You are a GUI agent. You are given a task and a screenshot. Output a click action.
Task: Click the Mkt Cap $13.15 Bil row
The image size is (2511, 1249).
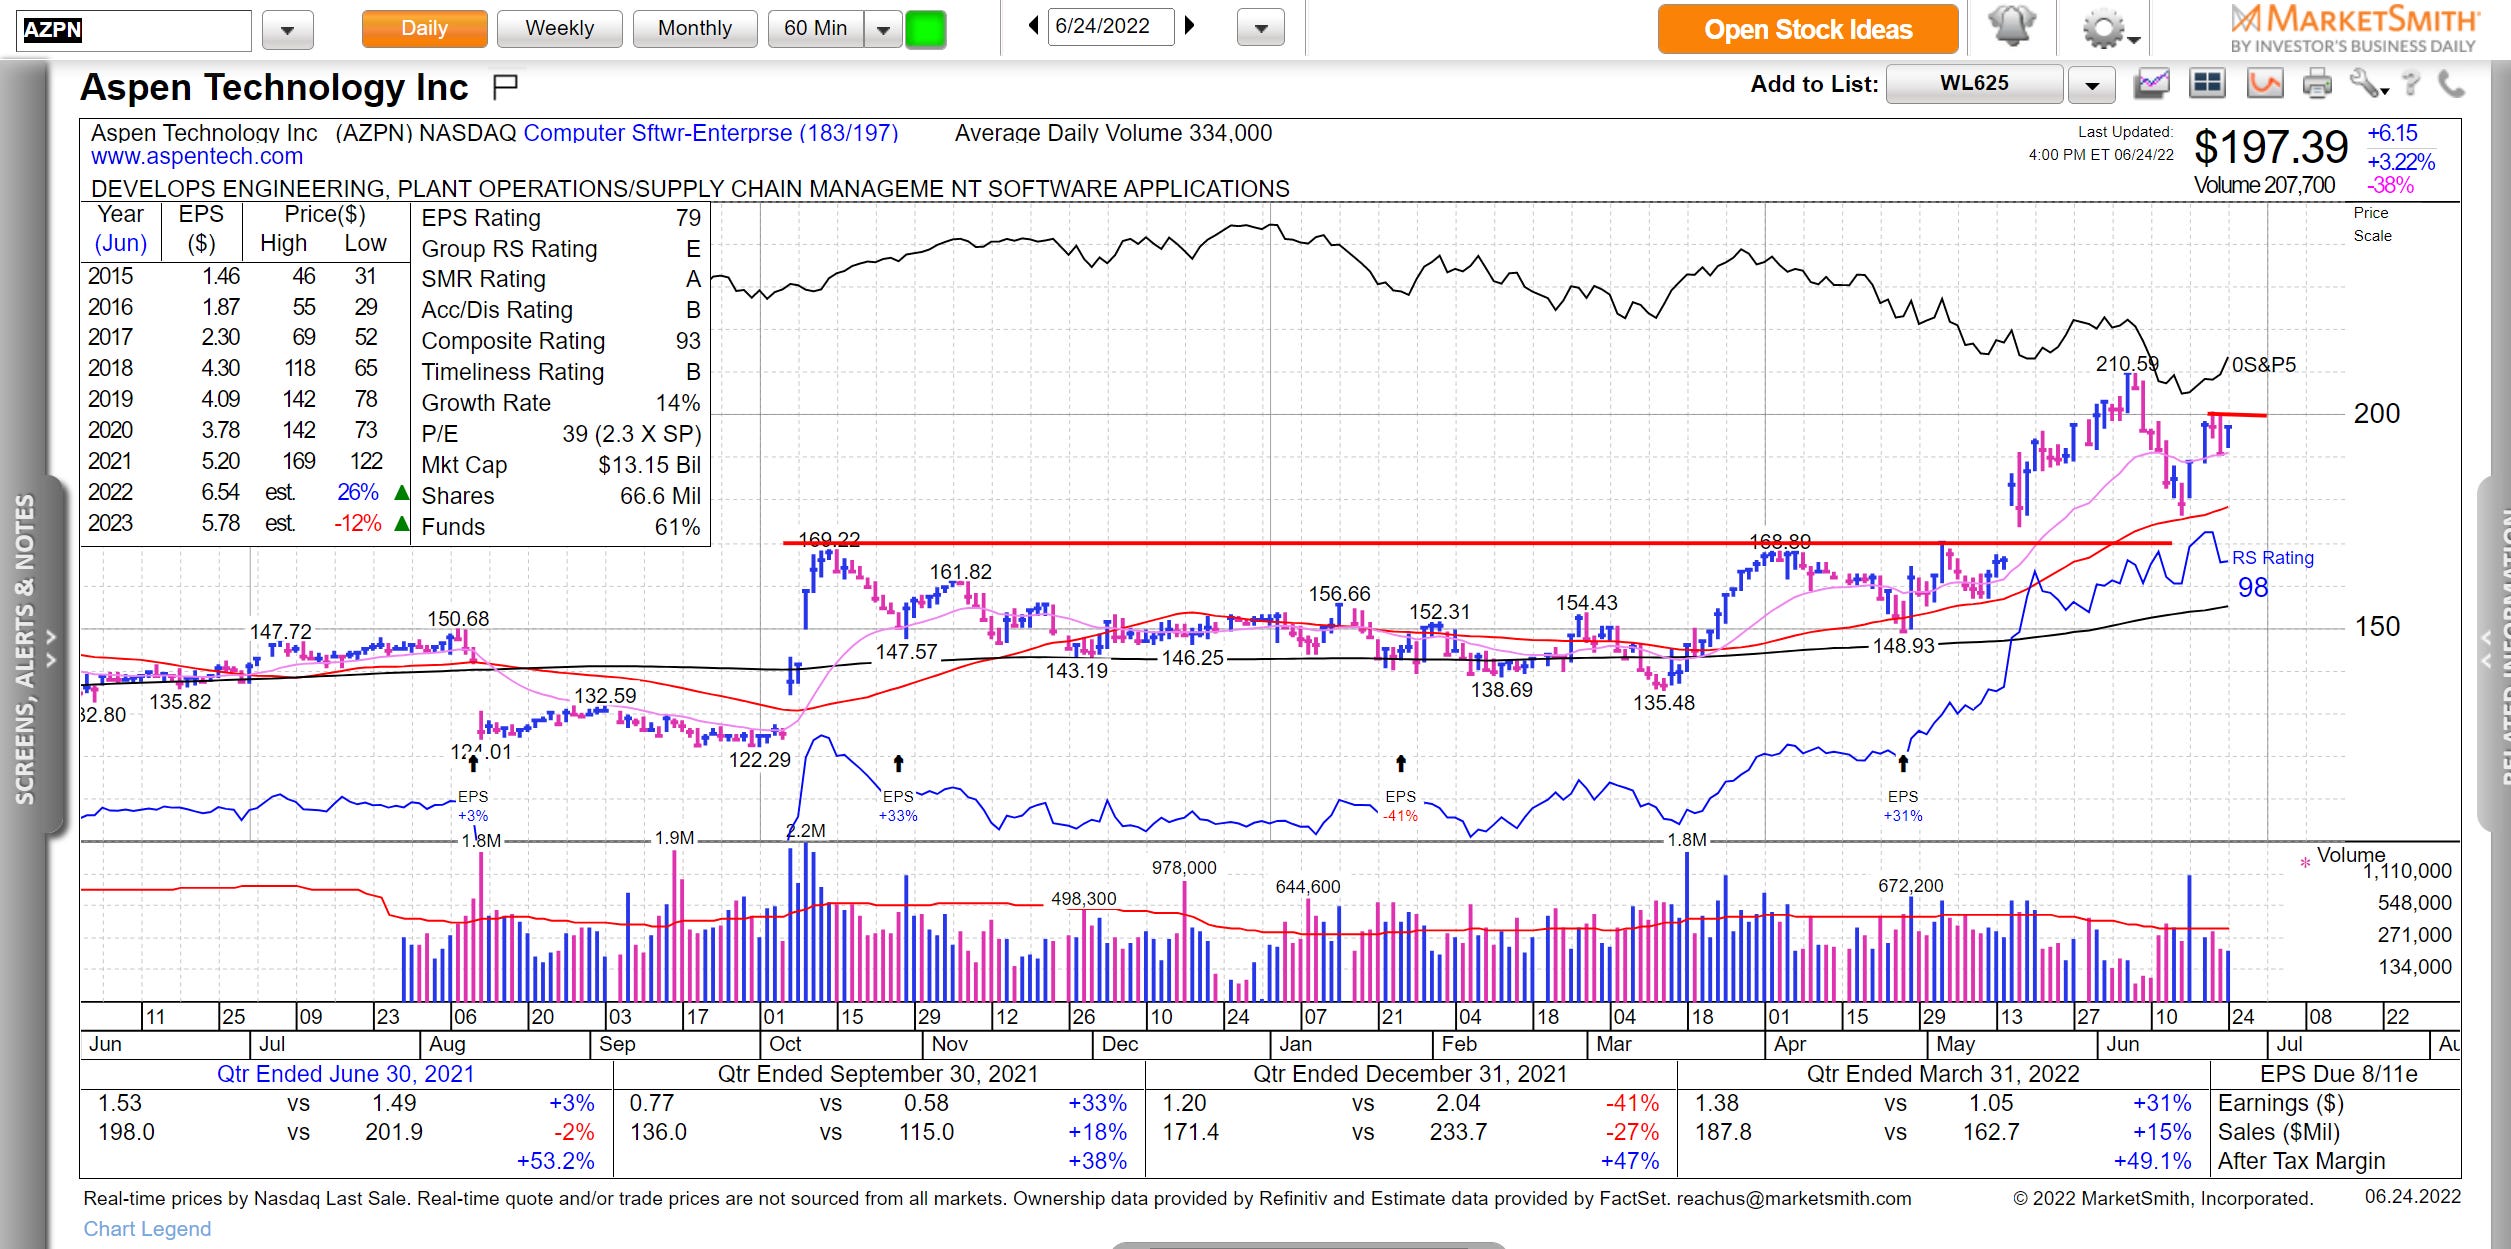click(x=561, y=465)
